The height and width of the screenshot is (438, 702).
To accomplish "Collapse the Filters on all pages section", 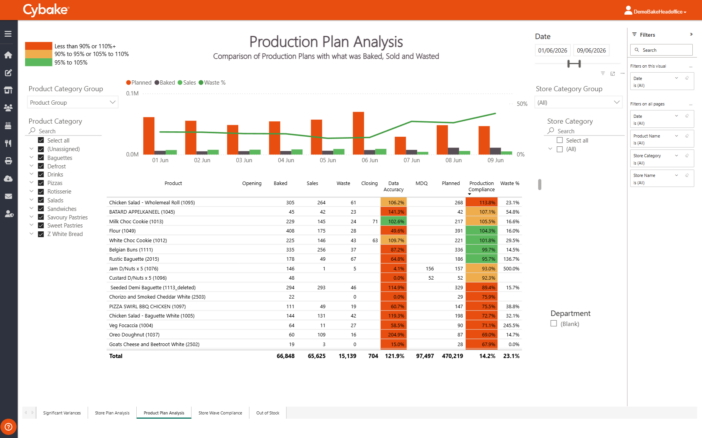I will point(691,104).
